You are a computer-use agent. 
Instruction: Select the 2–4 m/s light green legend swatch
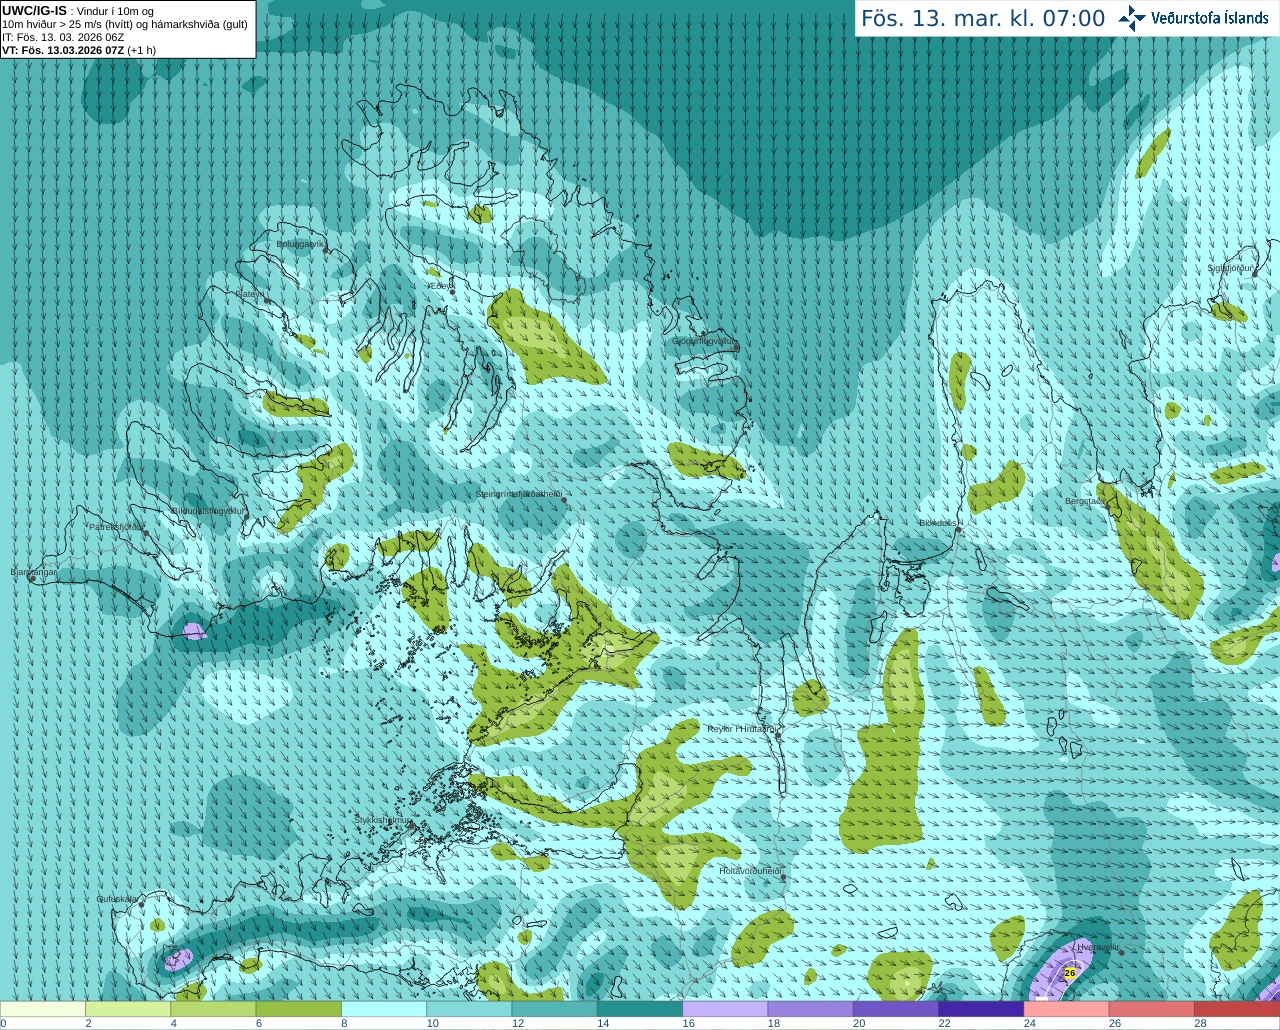128,1009
